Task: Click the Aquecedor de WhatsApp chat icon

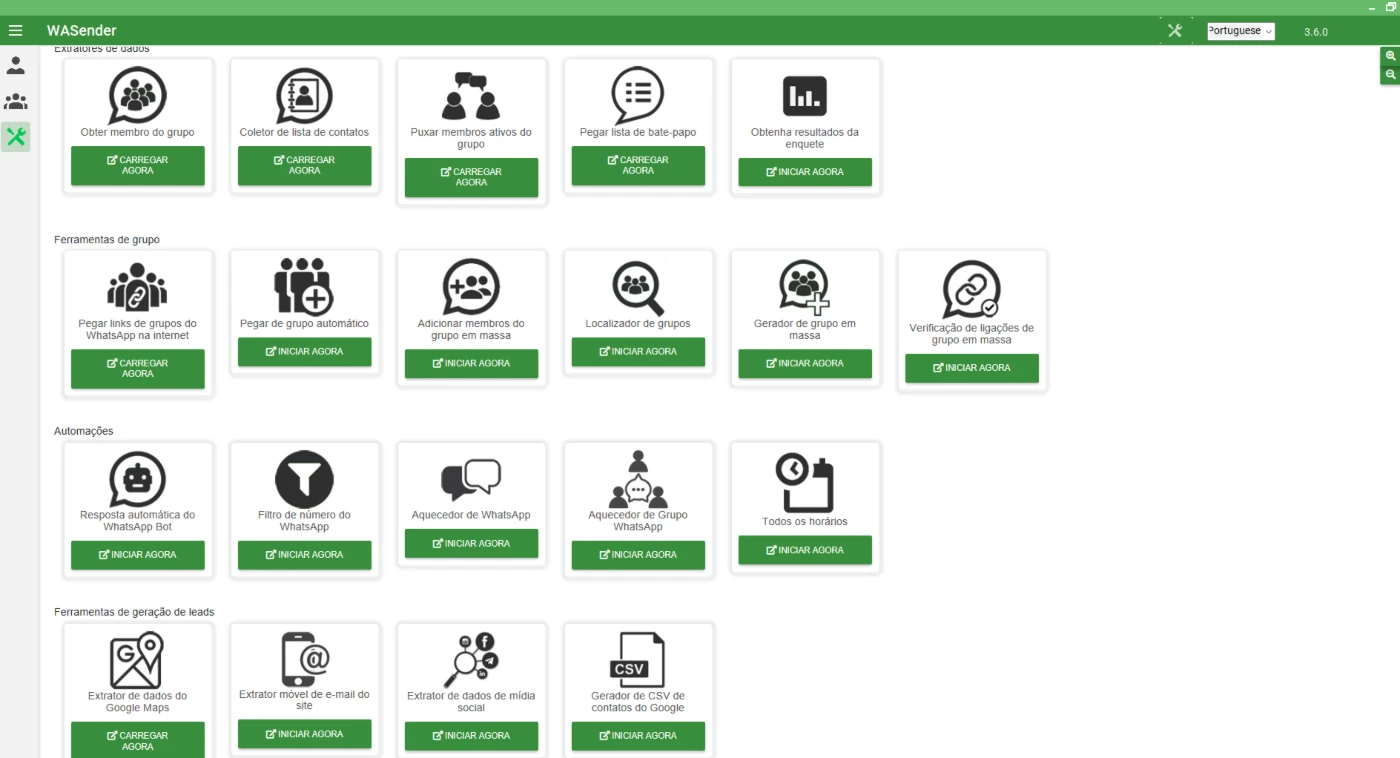Action: 471,480
